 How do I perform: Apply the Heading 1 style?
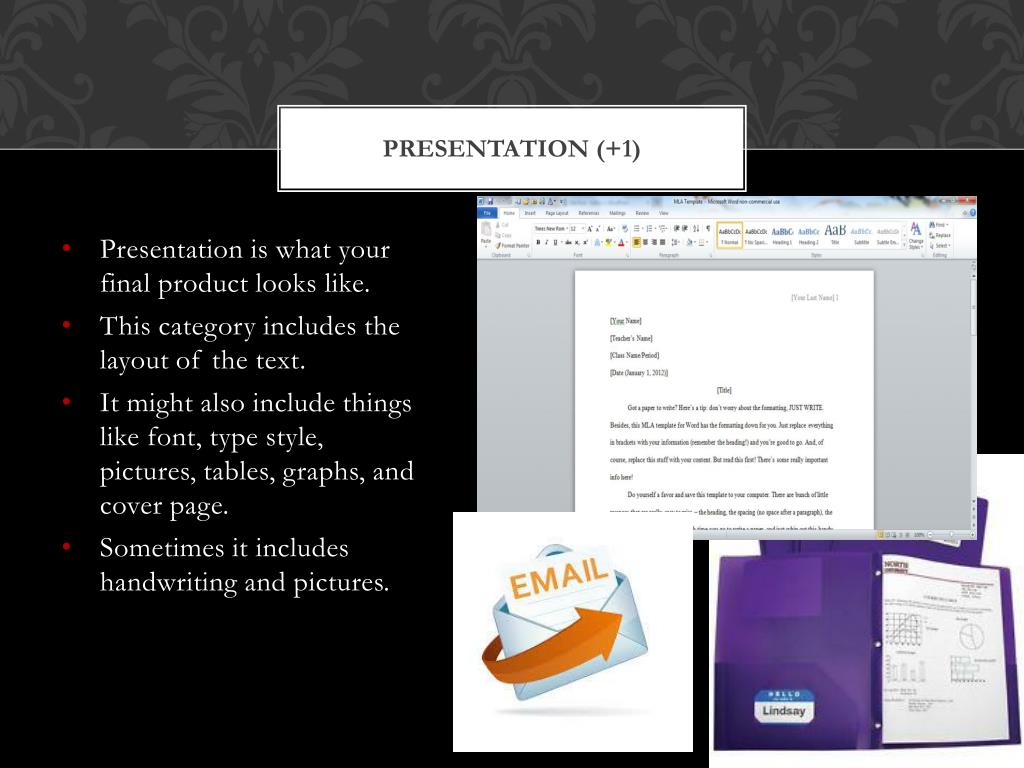coord(782,235)
